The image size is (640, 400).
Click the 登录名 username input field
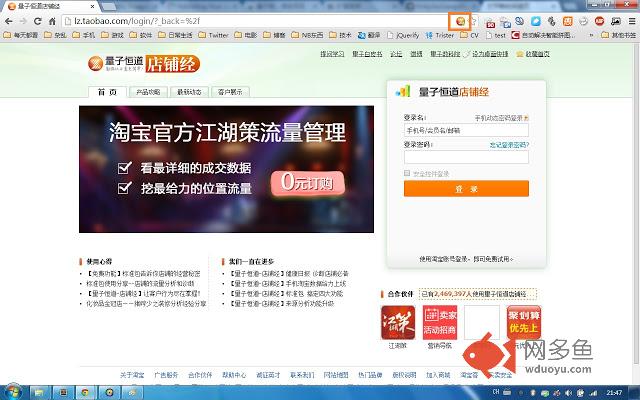(466, 130)
